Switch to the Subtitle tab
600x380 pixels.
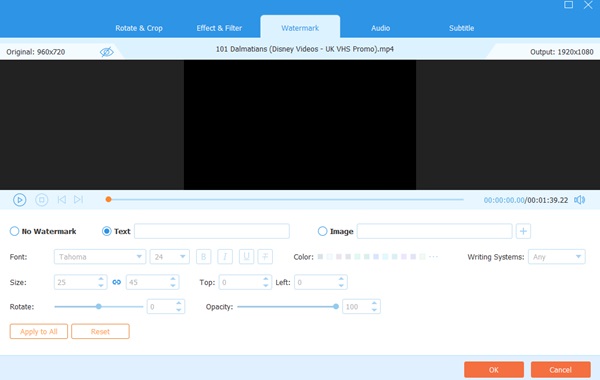[x=461, y=28]
